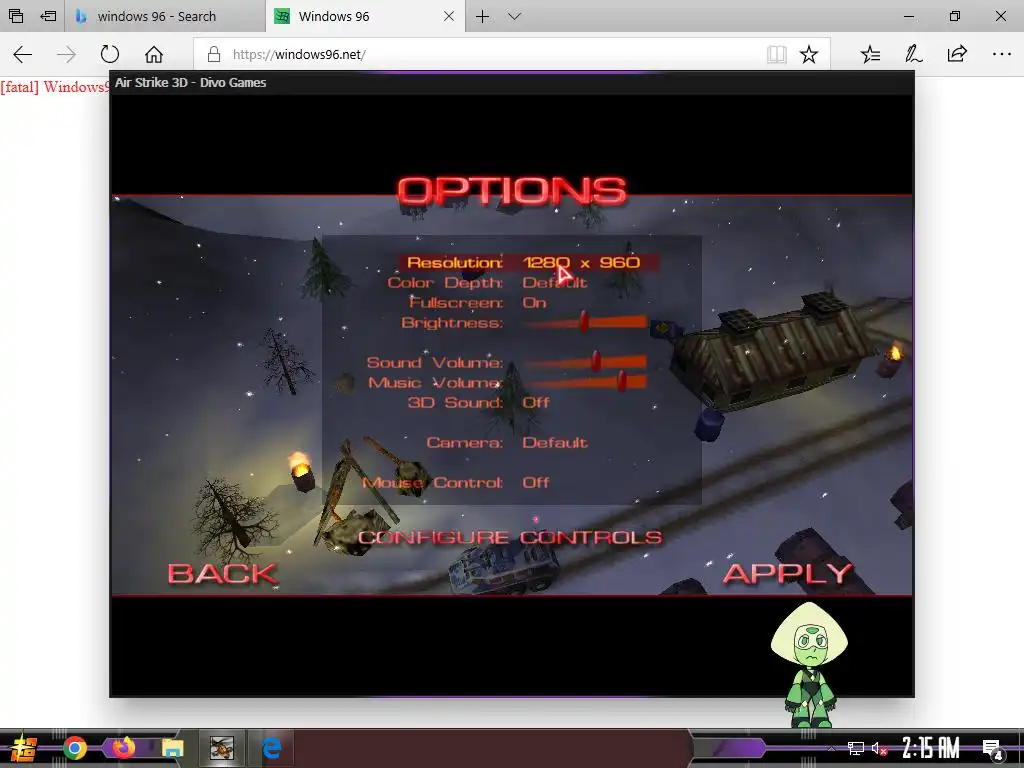This screenshot has height=768, width=1024.
Task: Adjust the Sound Volume slider handle
Action: (596, 361)
